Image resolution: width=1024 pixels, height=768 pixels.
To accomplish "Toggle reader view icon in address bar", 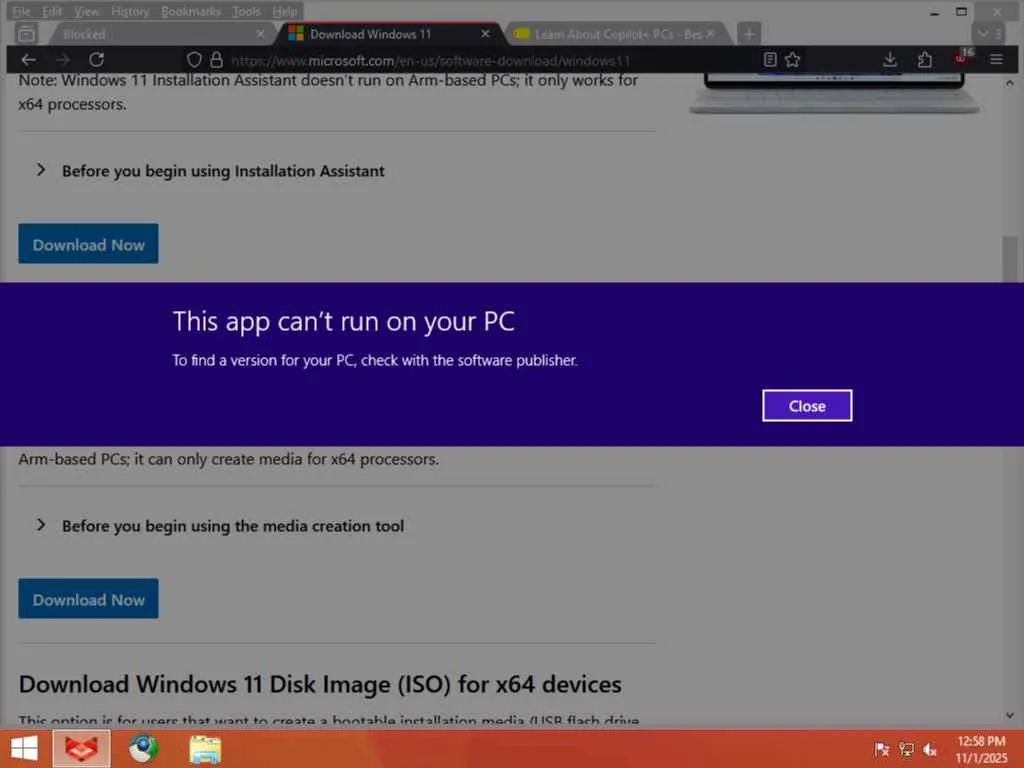I will pos(770,60).
